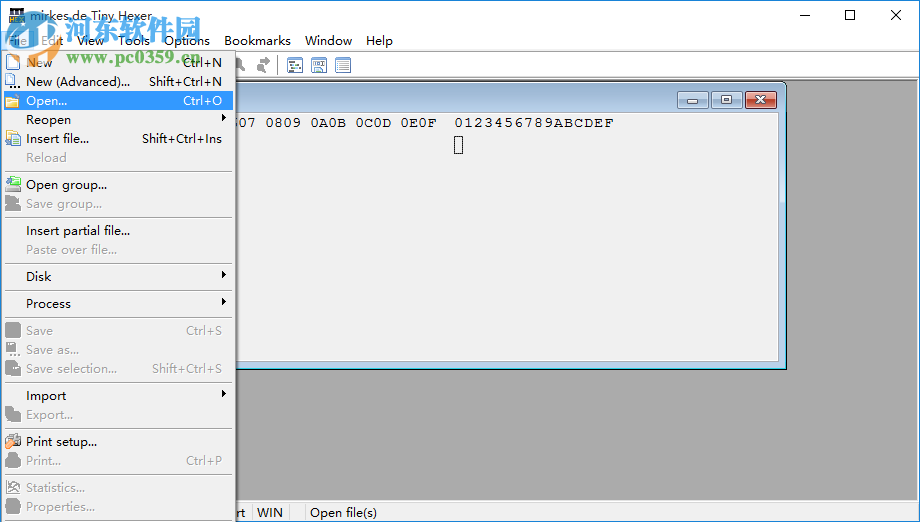
Task: Choose Insert partial file... entry
Action: (x=78, y=230)
